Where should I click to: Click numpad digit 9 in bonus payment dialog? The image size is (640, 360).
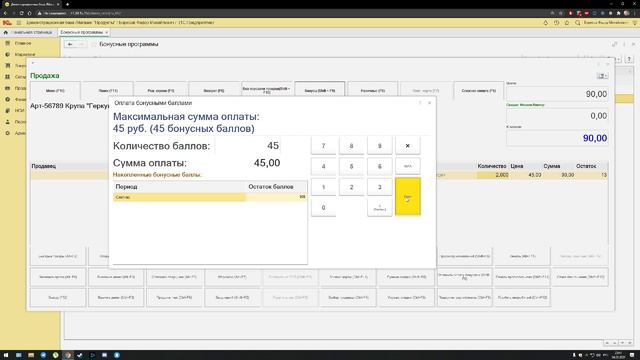pyautogui.click(x=380, y=146)
